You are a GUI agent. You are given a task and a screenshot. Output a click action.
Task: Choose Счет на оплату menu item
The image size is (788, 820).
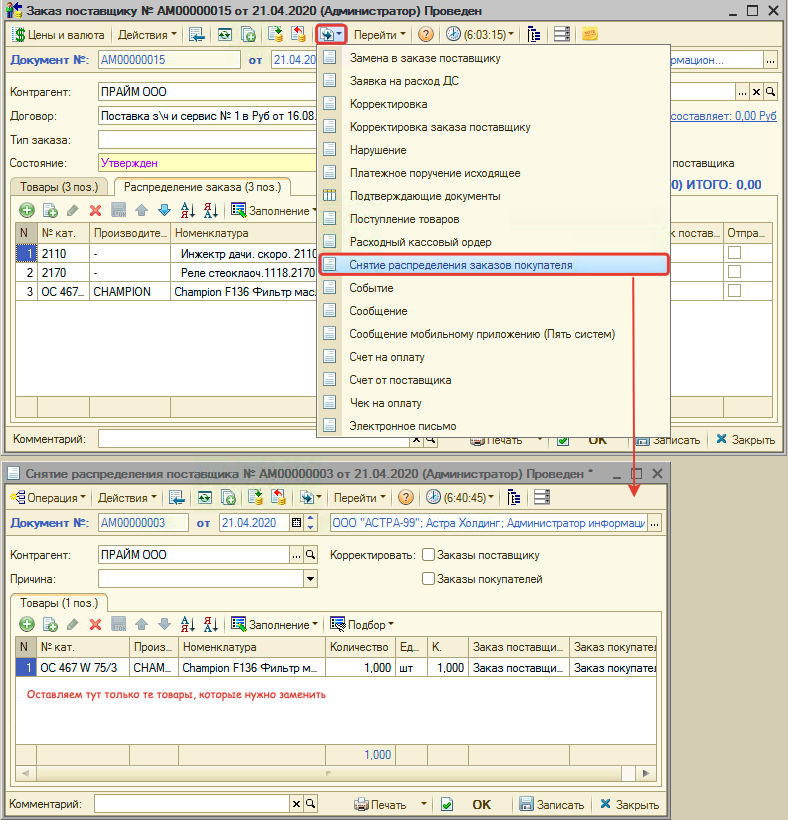(386, 357)
